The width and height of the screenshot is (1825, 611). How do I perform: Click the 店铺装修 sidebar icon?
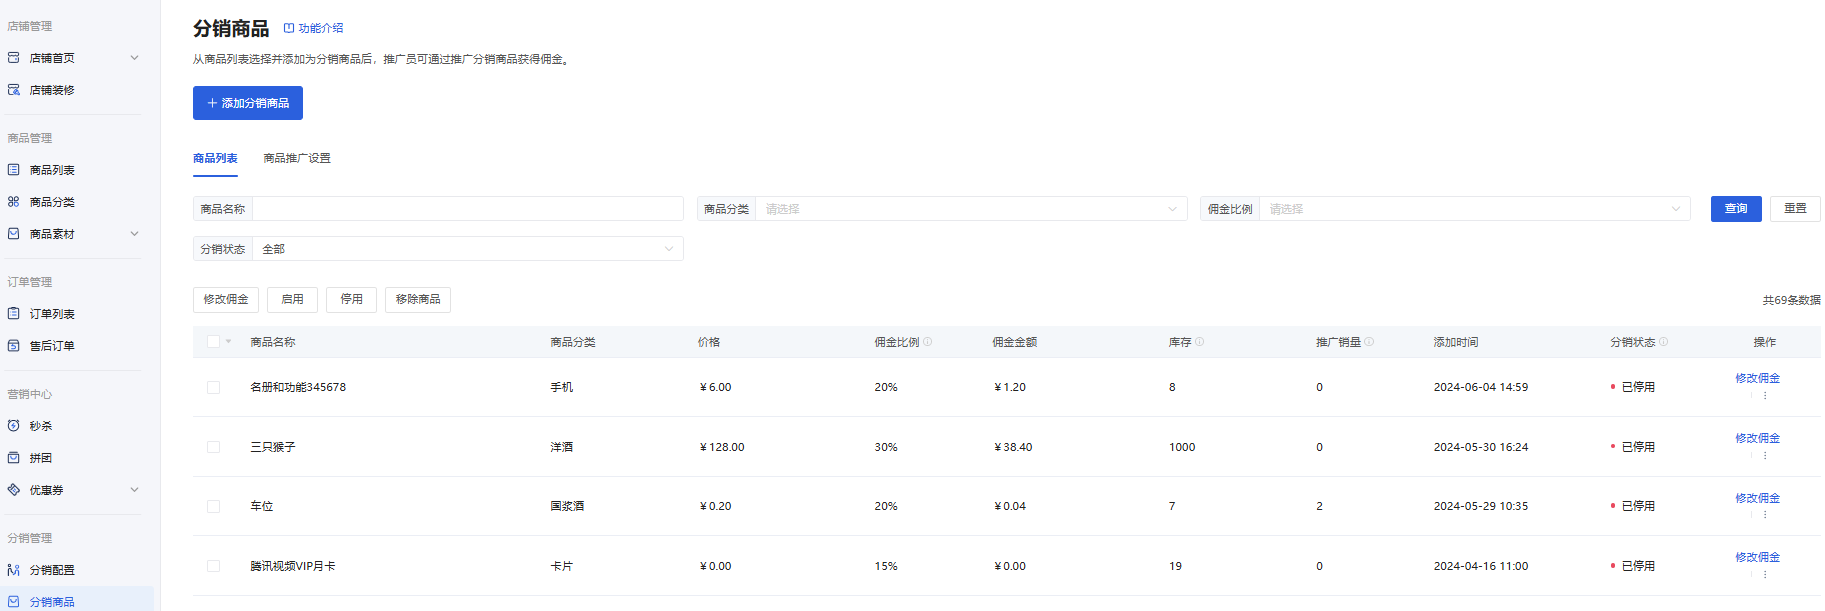pyautogui.click(x=14, y=90)
